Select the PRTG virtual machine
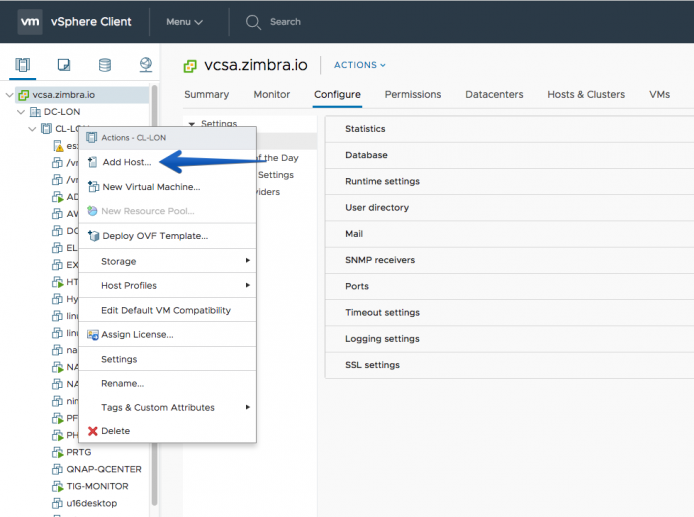This screenshot has height=517, width=694. (x=79, y=452)
